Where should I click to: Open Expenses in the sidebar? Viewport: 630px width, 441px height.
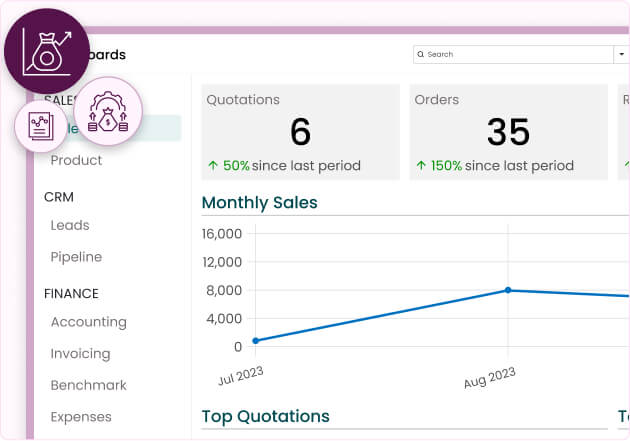coord(81,417)
